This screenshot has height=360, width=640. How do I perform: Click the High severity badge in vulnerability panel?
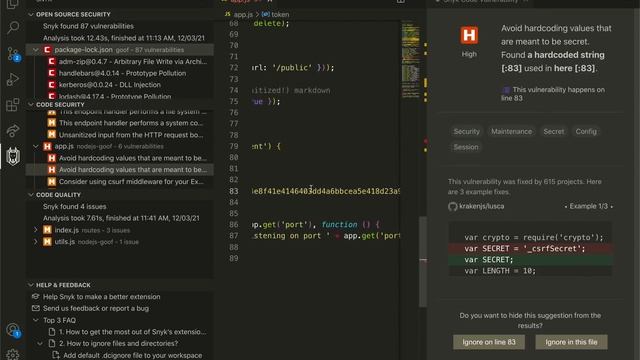[x=469, y=35]
